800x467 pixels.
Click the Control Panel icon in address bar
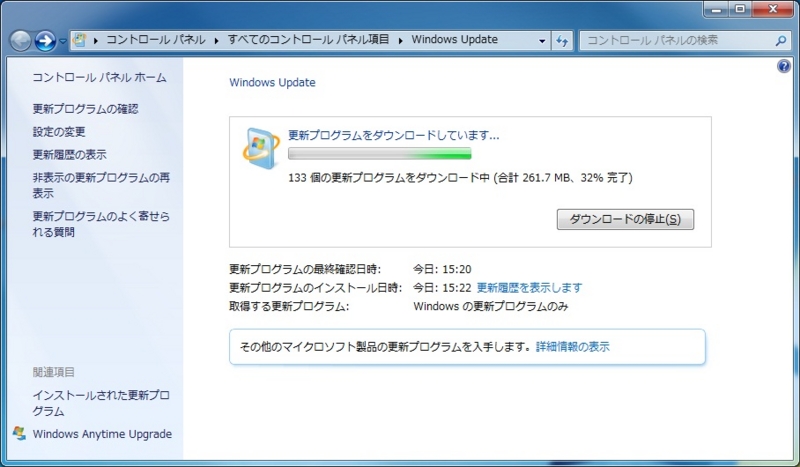80,40
